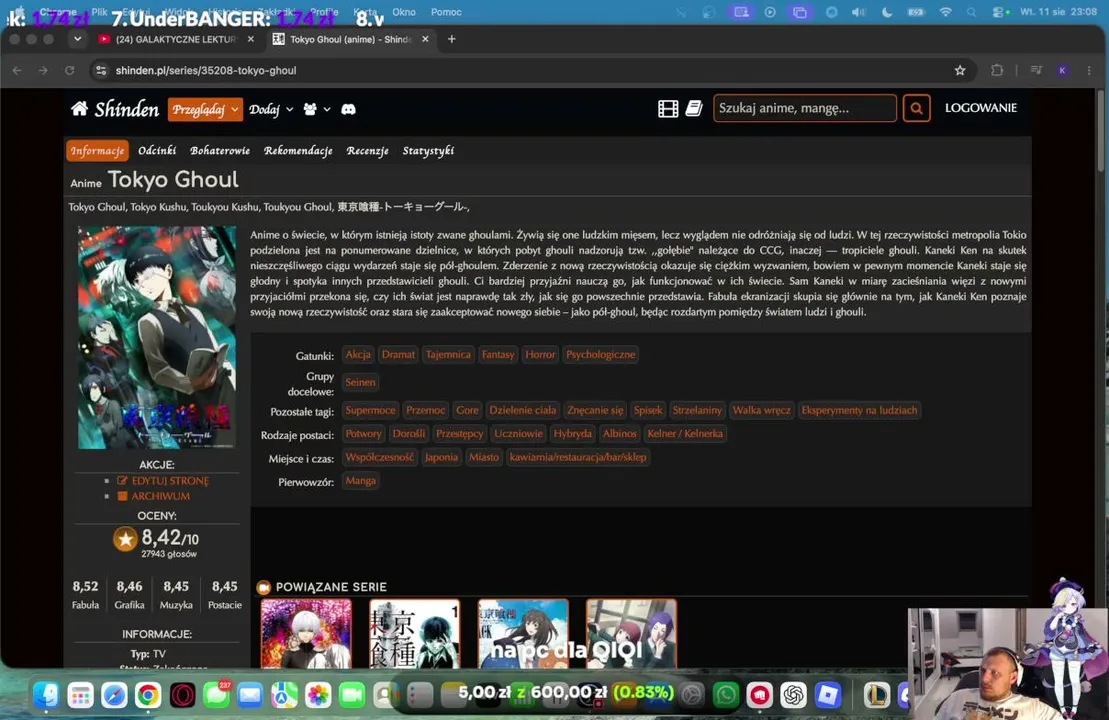Click the orange search magnifier button
The width and height of the screenshot is (1109, 720).
[916, 108]
